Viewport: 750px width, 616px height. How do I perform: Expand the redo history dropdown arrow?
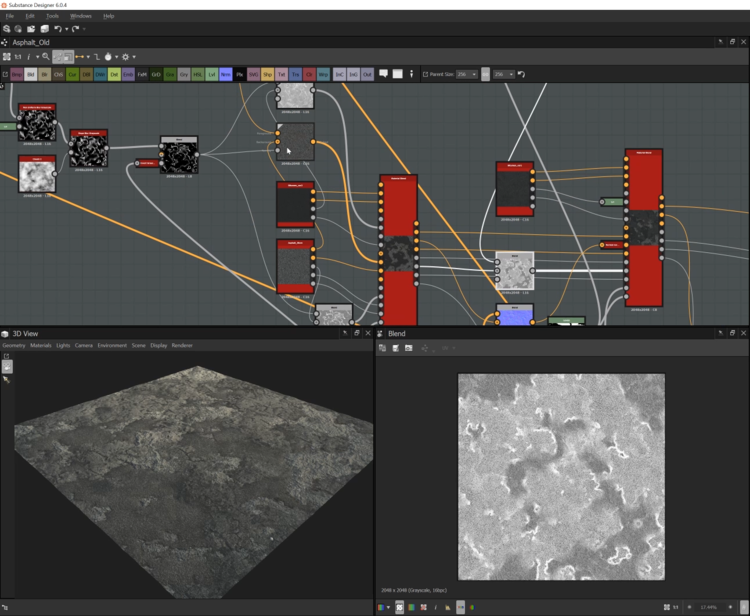tap(84, 29)
